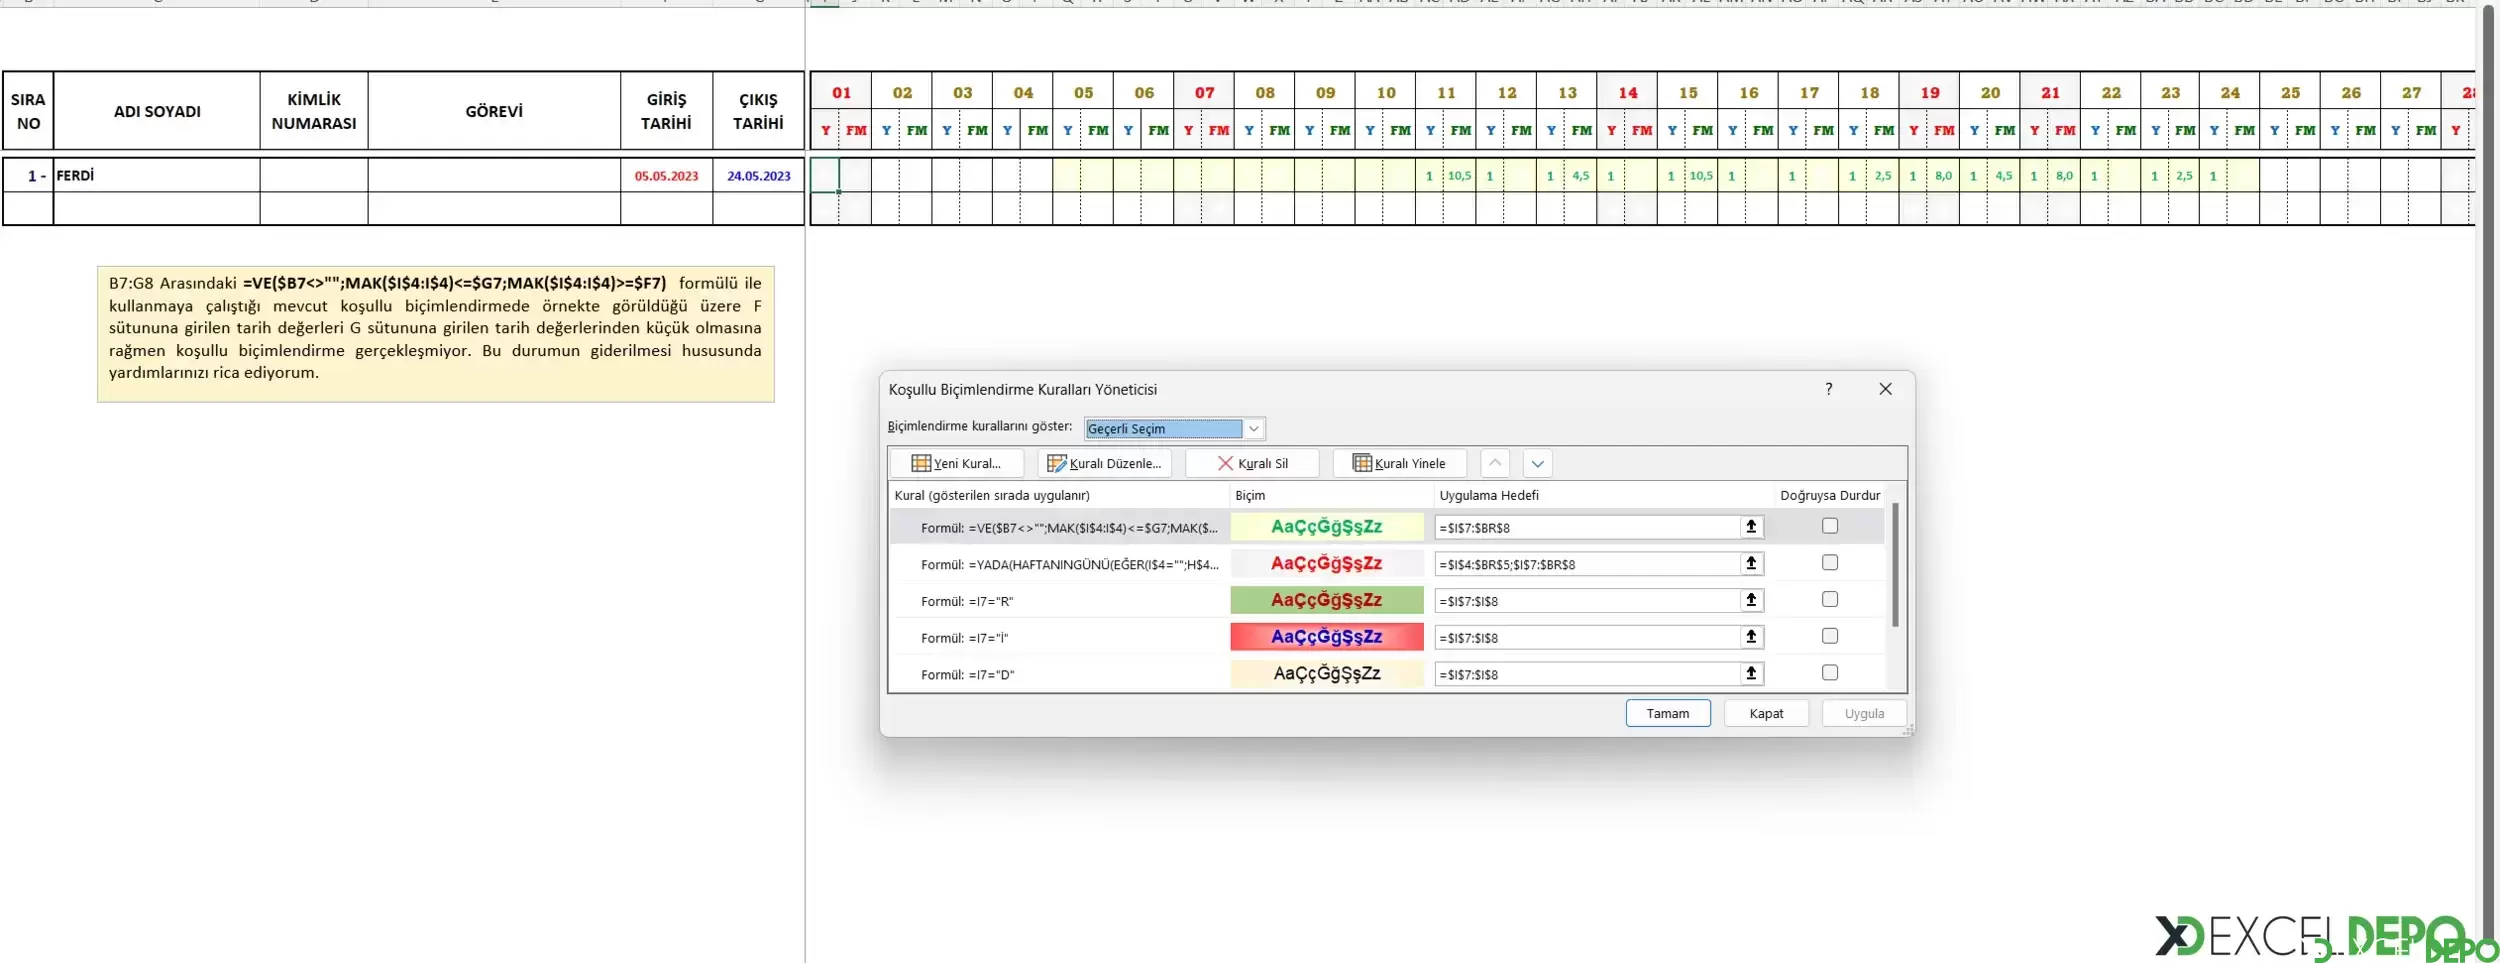This screenshot has width=2500, height=963.
Task: Click the Uygula button
Action: tap(1864, 713)
